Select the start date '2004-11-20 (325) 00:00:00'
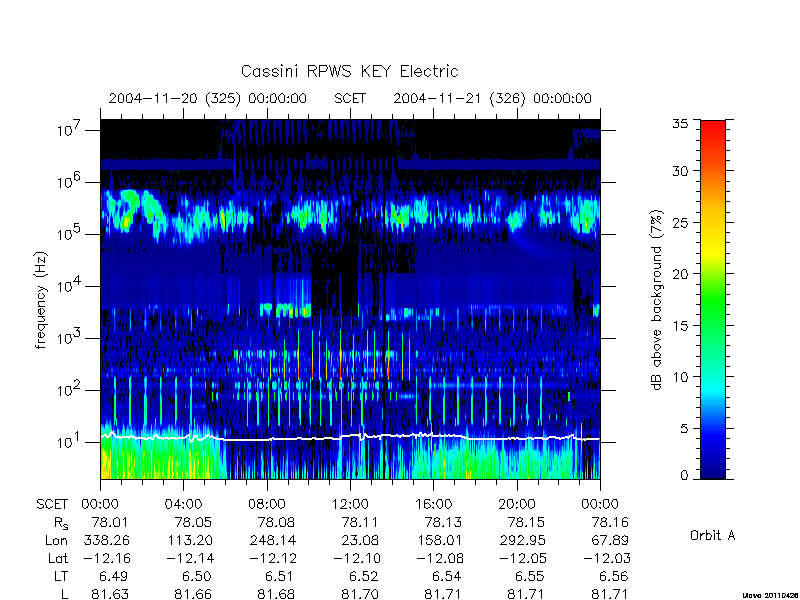 [208, 98]
